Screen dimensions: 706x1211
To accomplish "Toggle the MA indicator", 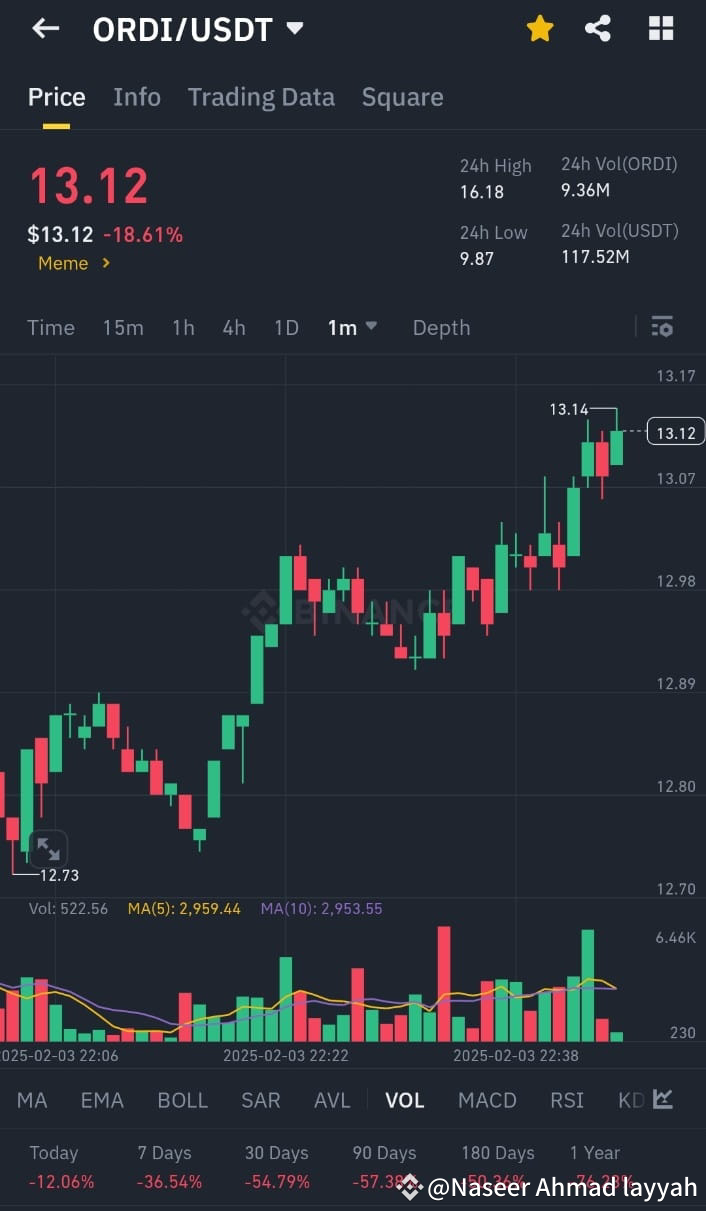I will [x=32, y=1100].
